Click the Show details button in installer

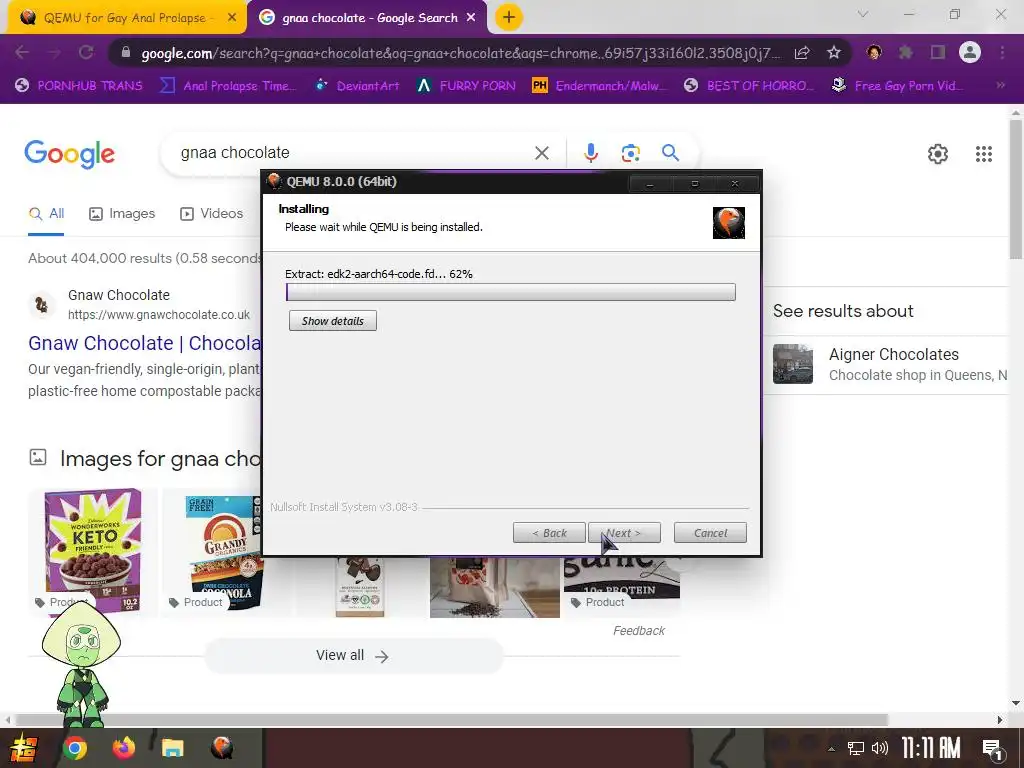[x=332, y=321]
